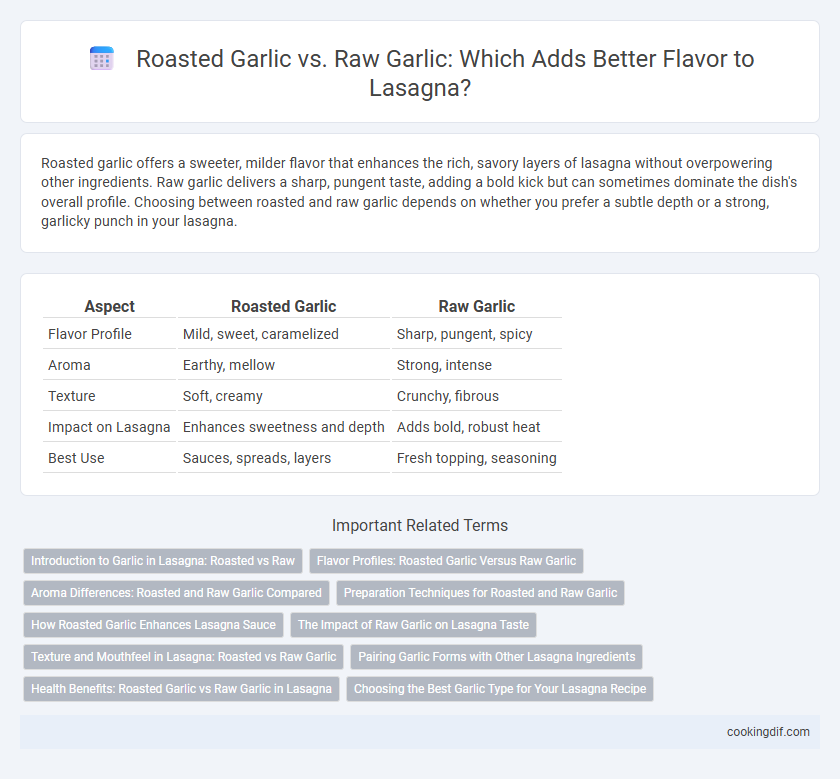Image resolution: width=840 pixels, height=779 pixels.
Task: Click the 'Aroma' row label
Action: [69, 365]
